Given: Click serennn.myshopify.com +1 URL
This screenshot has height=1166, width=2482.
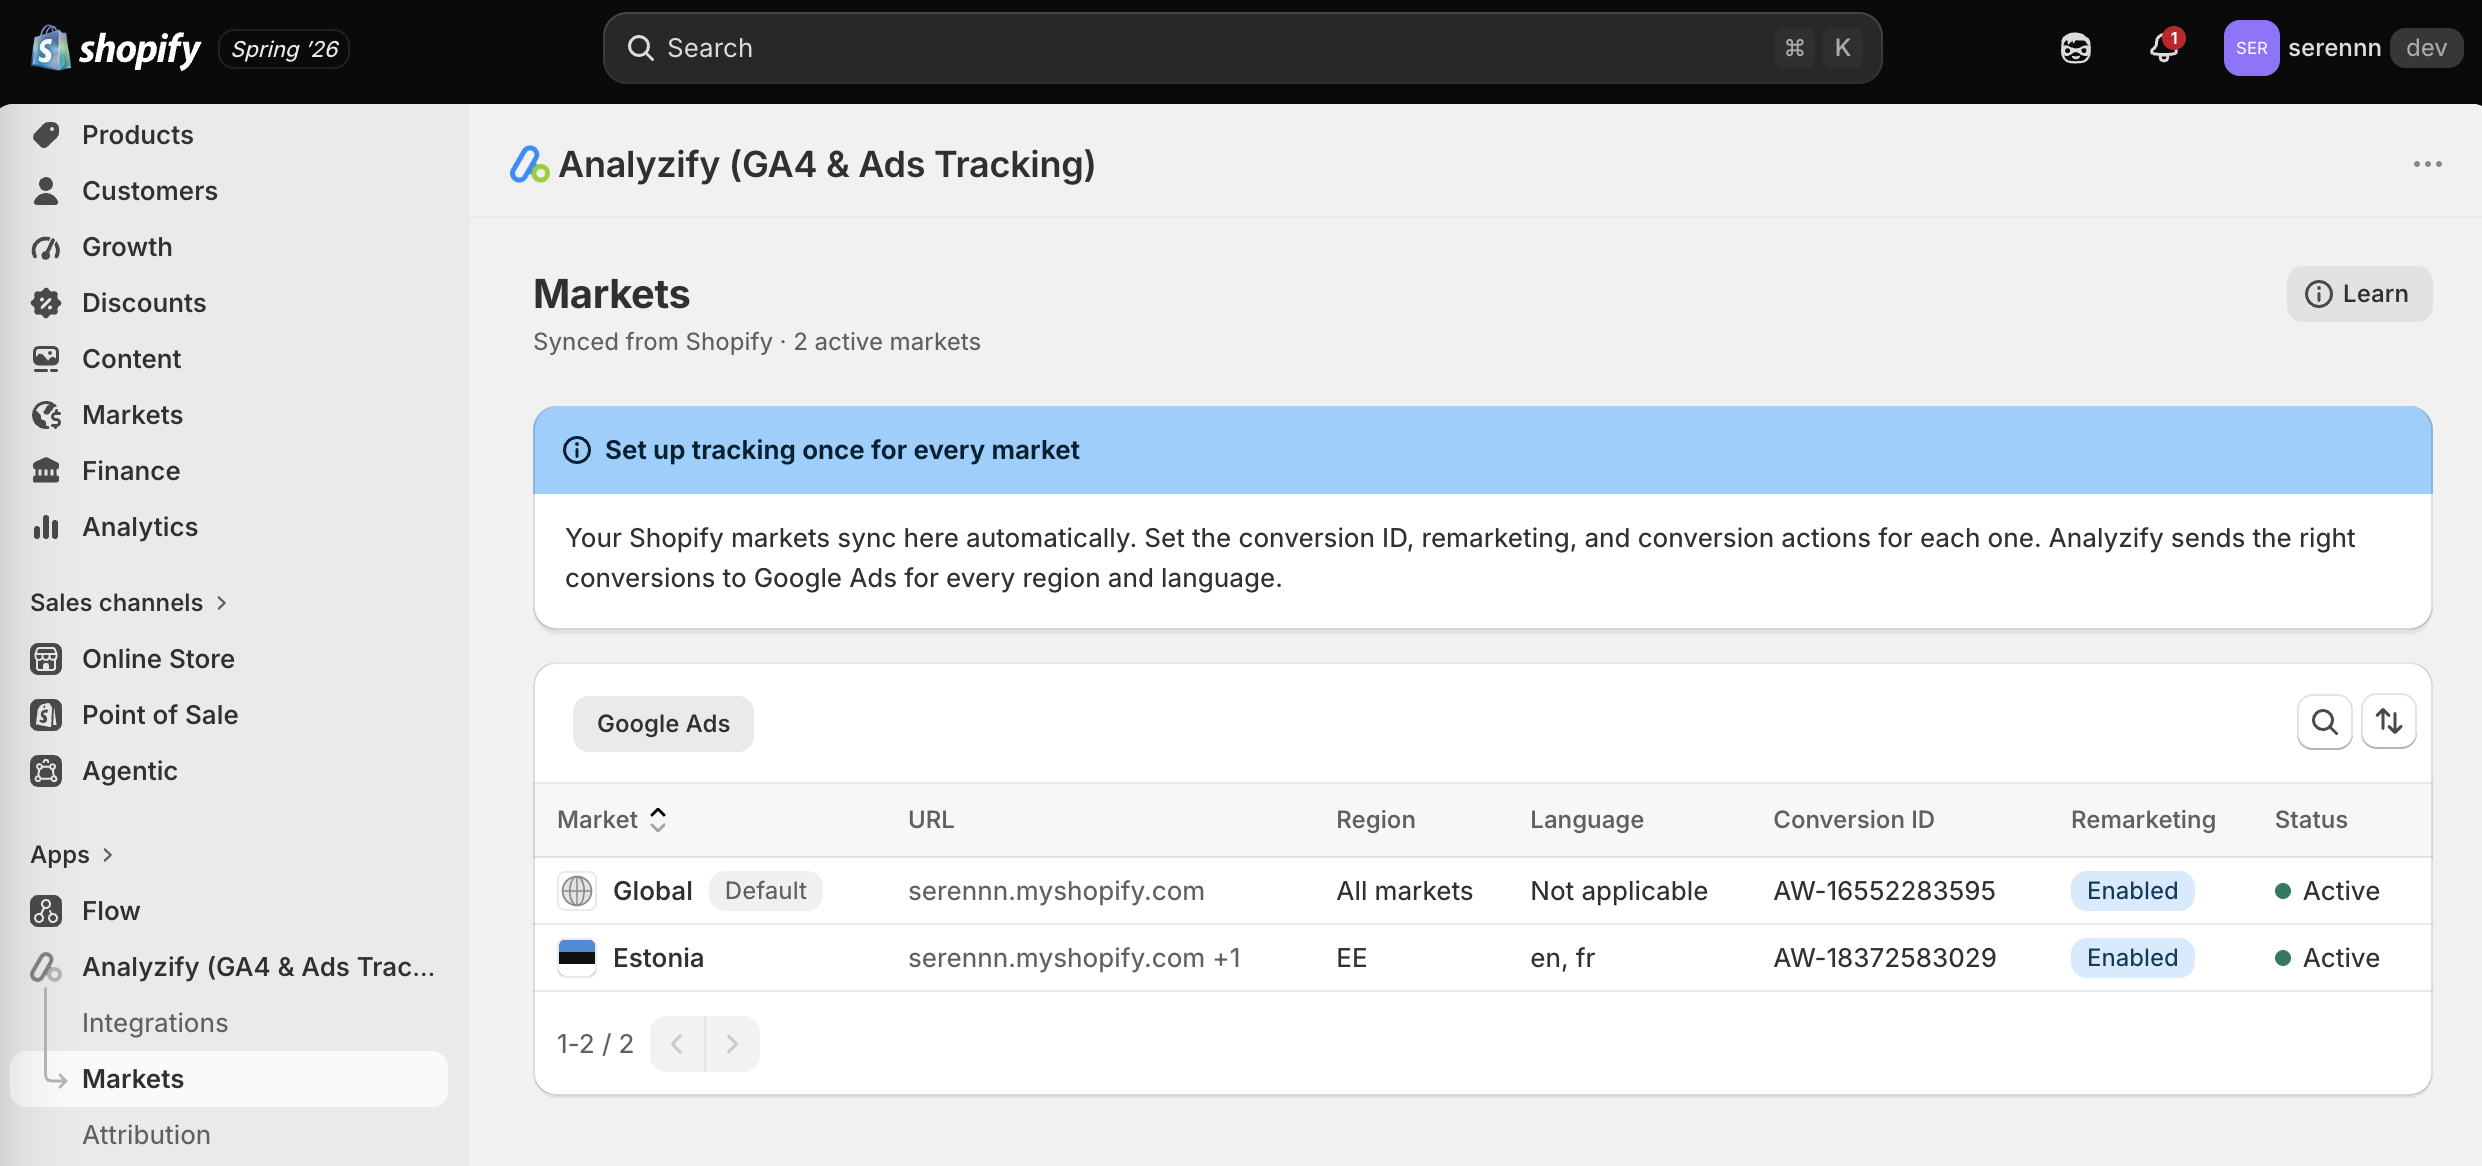Looking at the screenshot, I should pos(1074,958).
